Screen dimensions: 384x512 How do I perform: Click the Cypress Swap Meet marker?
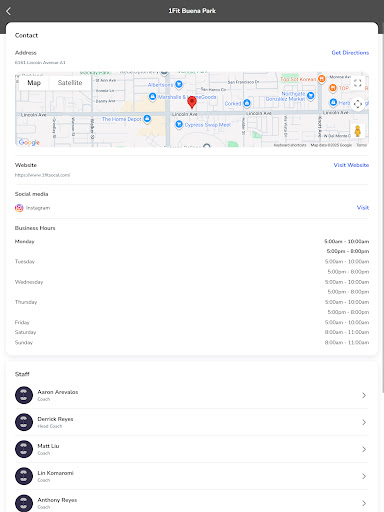(179, 124)
